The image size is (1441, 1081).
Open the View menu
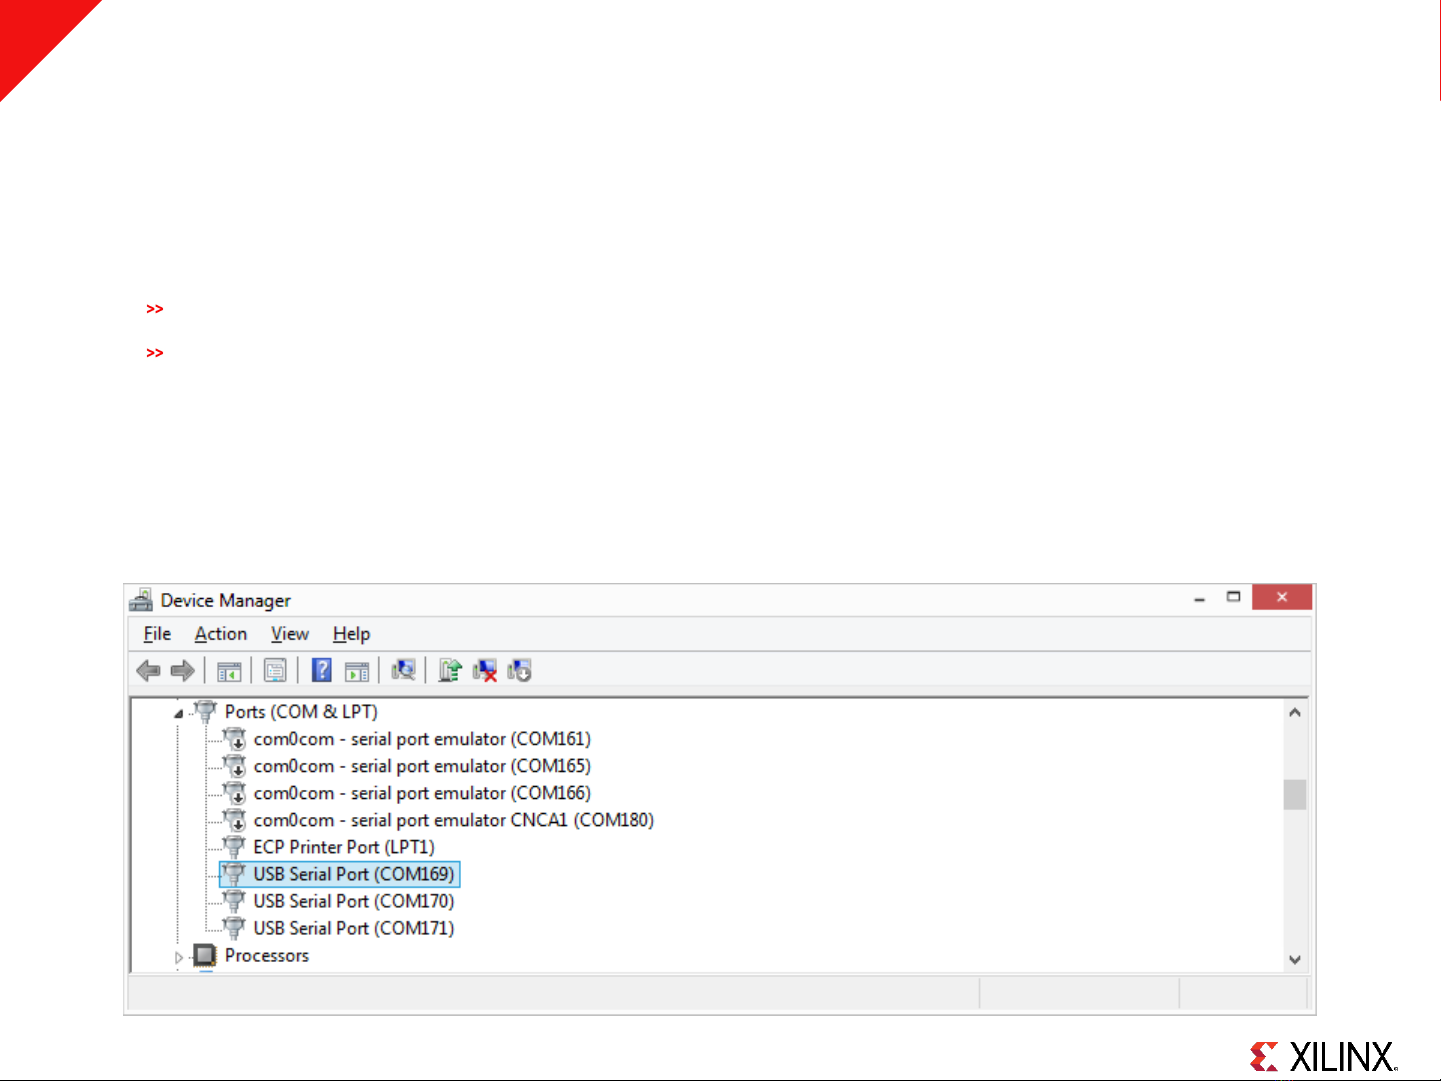(289, 634)
